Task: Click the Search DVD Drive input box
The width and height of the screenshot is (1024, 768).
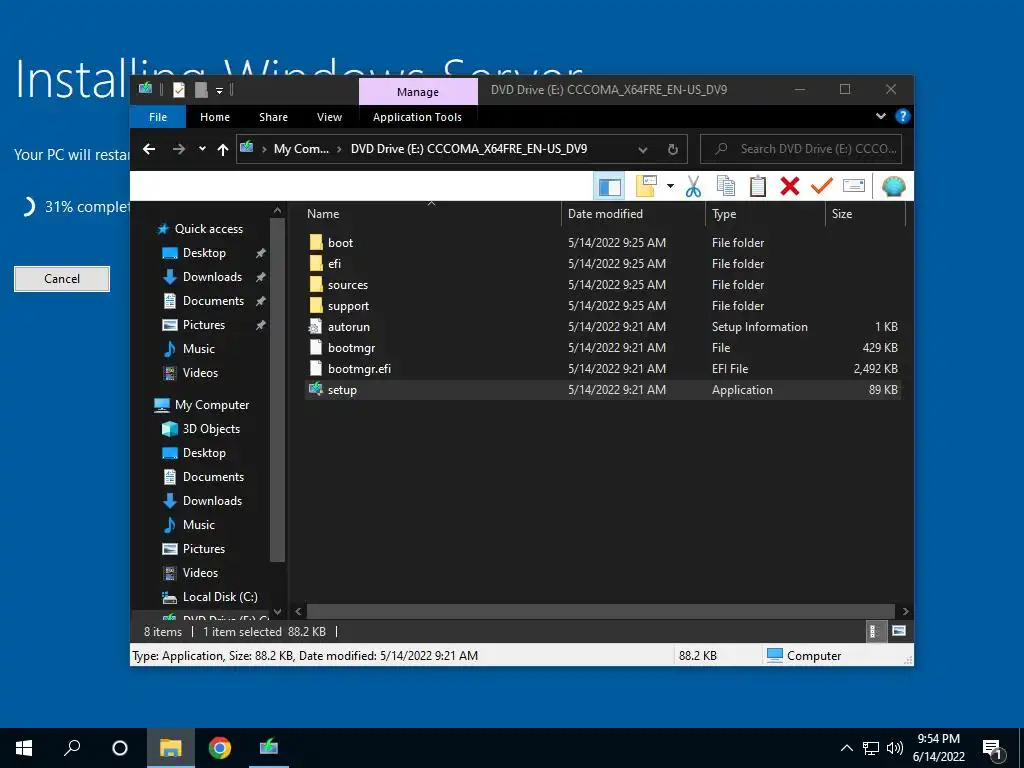Action: (x=801, y=149)
